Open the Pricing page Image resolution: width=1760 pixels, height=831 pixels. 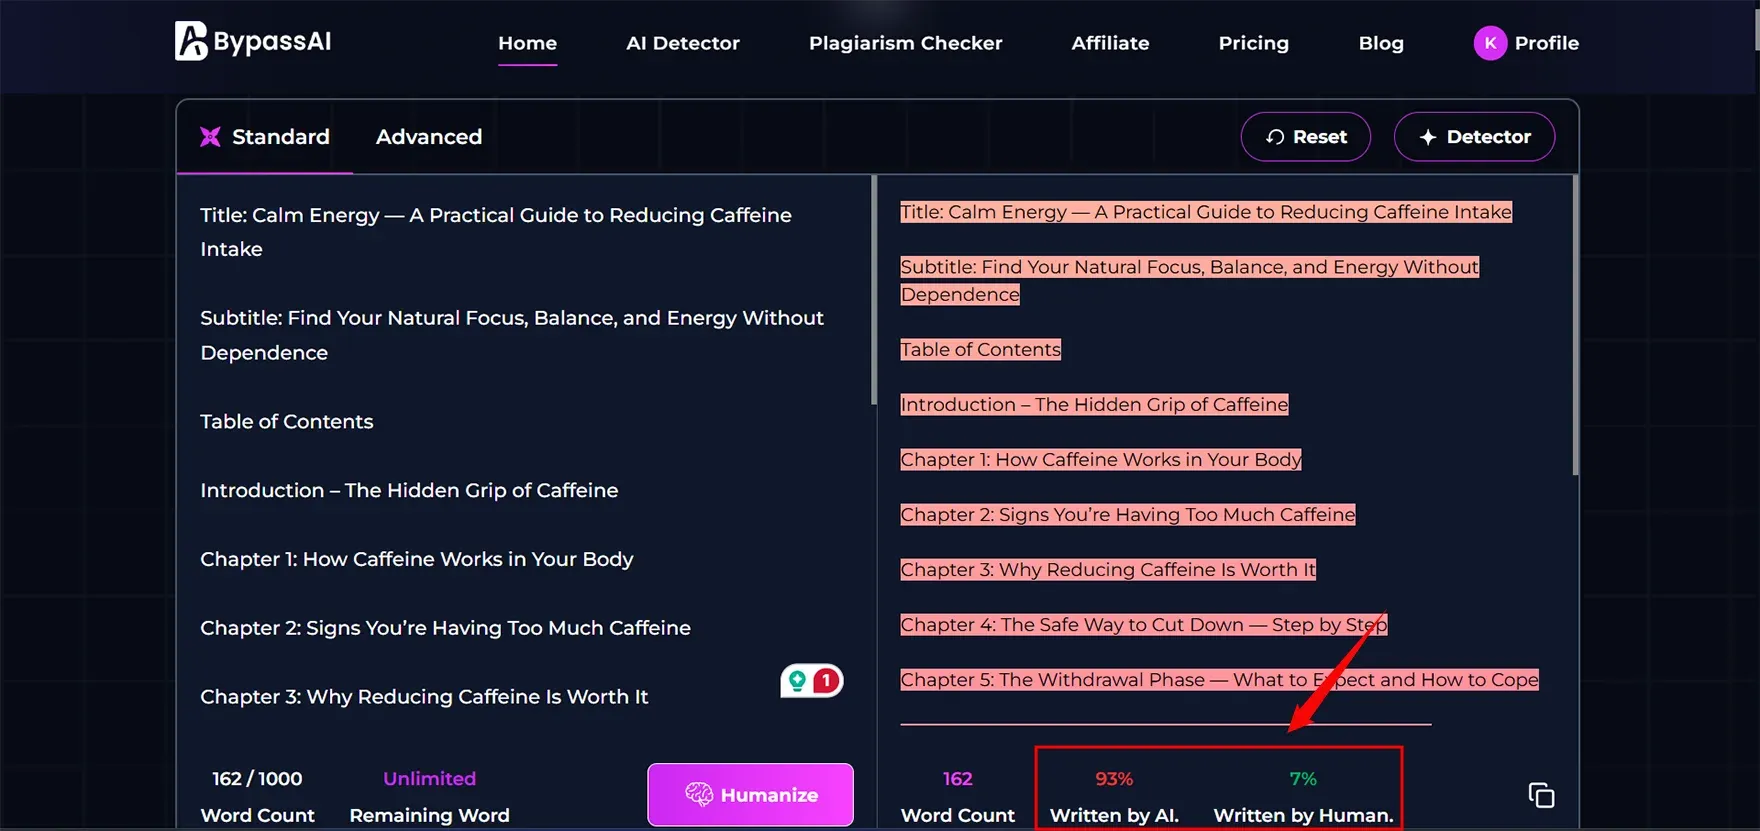click(1253, 43)
